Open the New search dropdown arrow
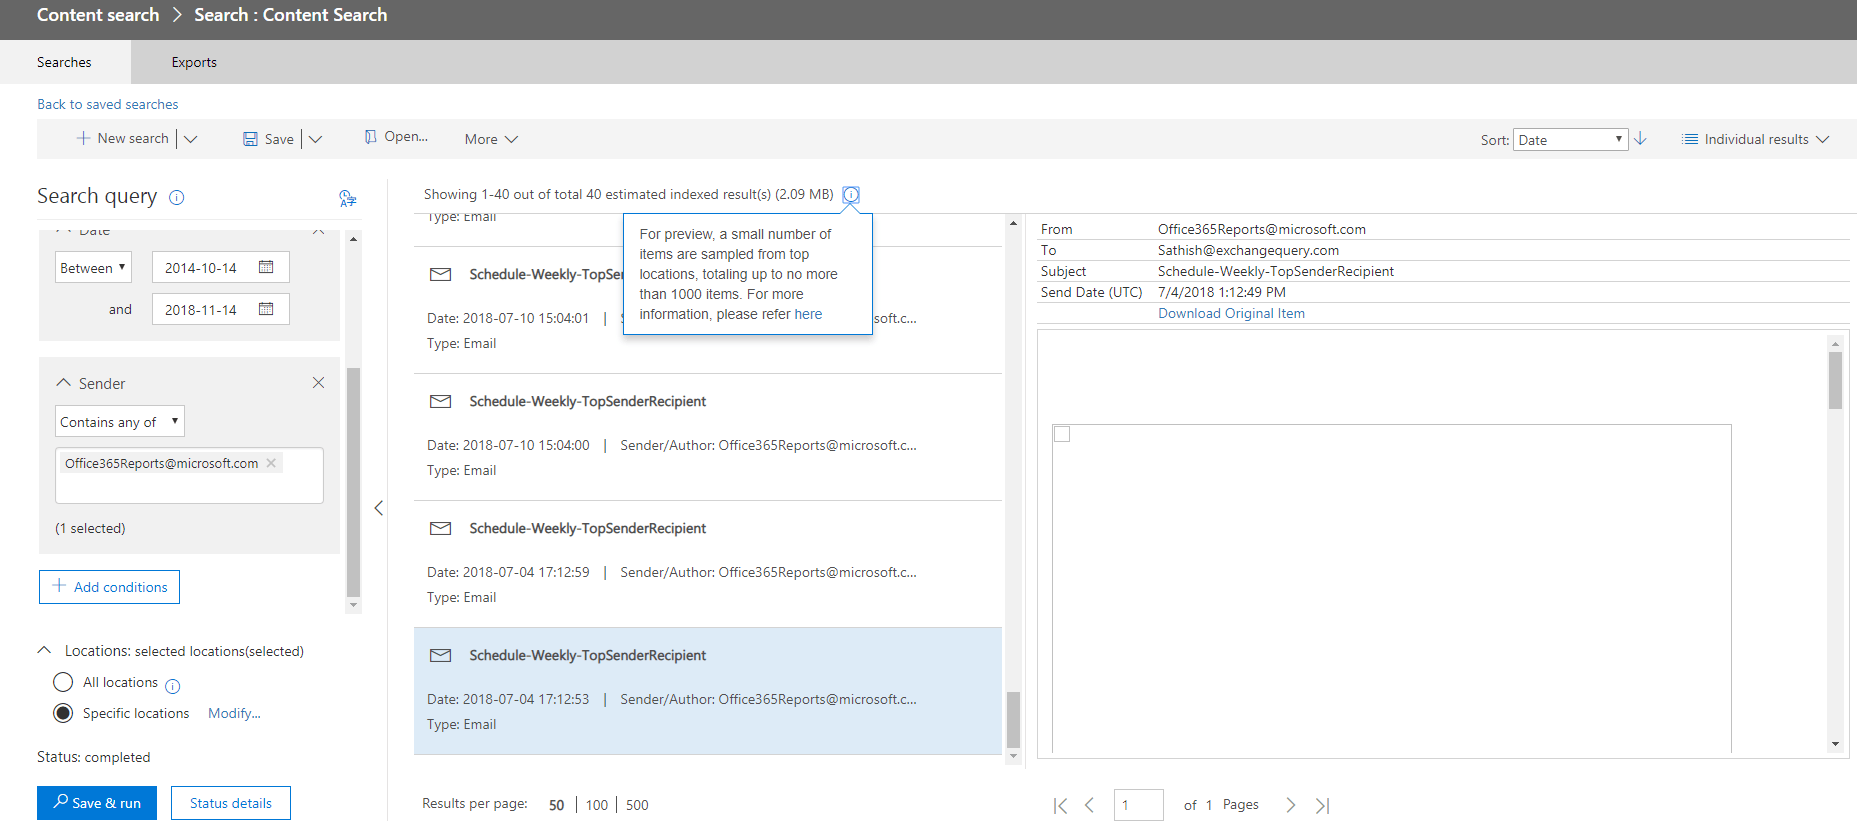 click(x=191, y=139)
